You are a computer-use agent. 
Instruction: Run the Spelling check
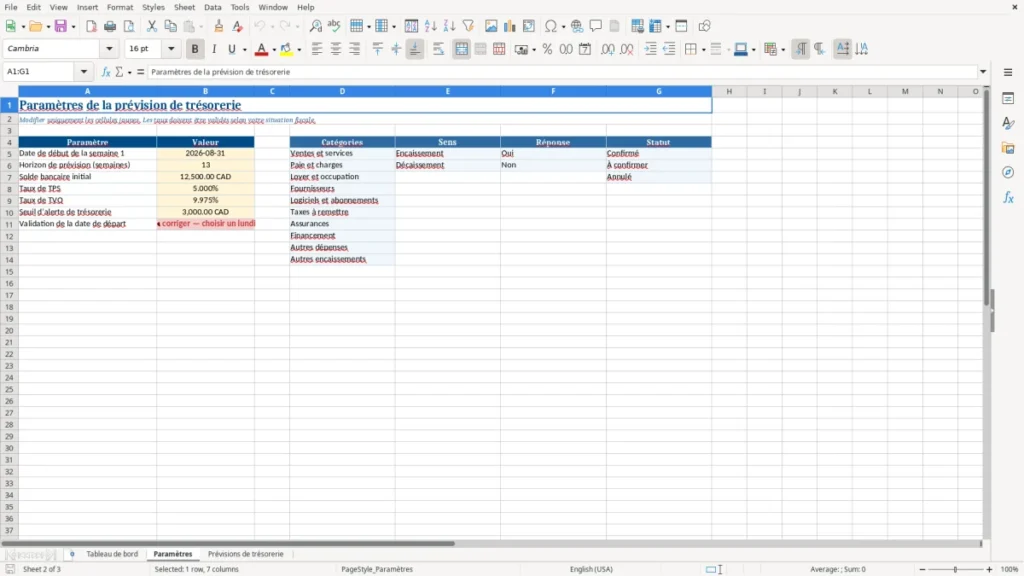(334, 26)
